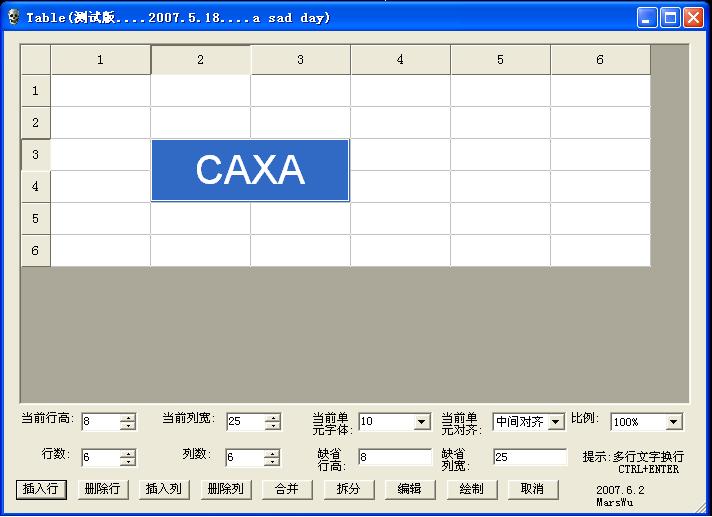Select row header 3
712x517 pixels.
click(35, 155)
